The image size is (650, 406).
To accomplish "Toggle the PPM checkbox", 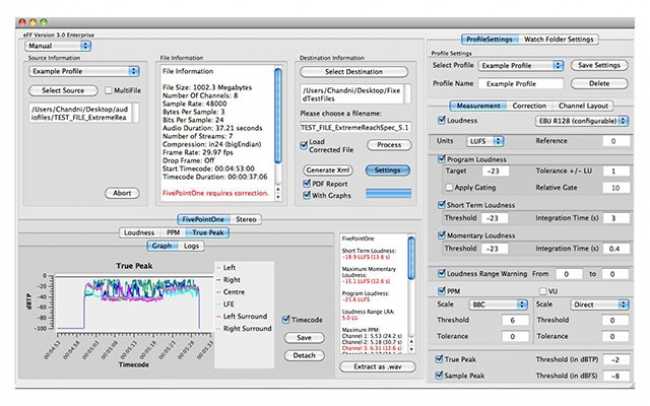I will [x=441, y=291].
